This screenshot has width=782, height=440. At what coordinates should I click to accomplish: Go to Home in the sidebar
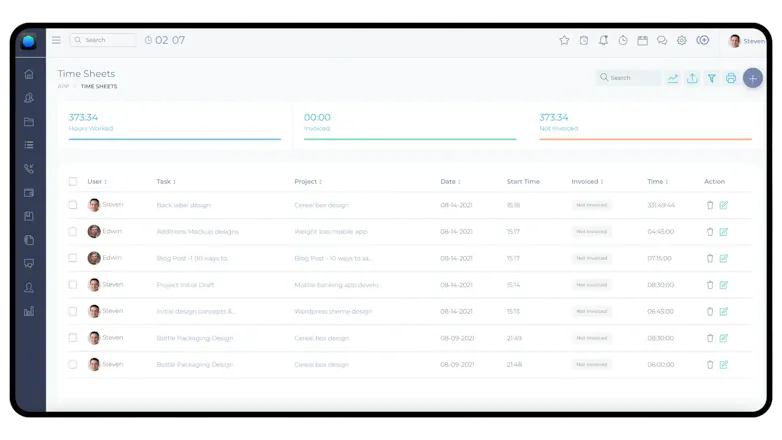tap(29, 74)
